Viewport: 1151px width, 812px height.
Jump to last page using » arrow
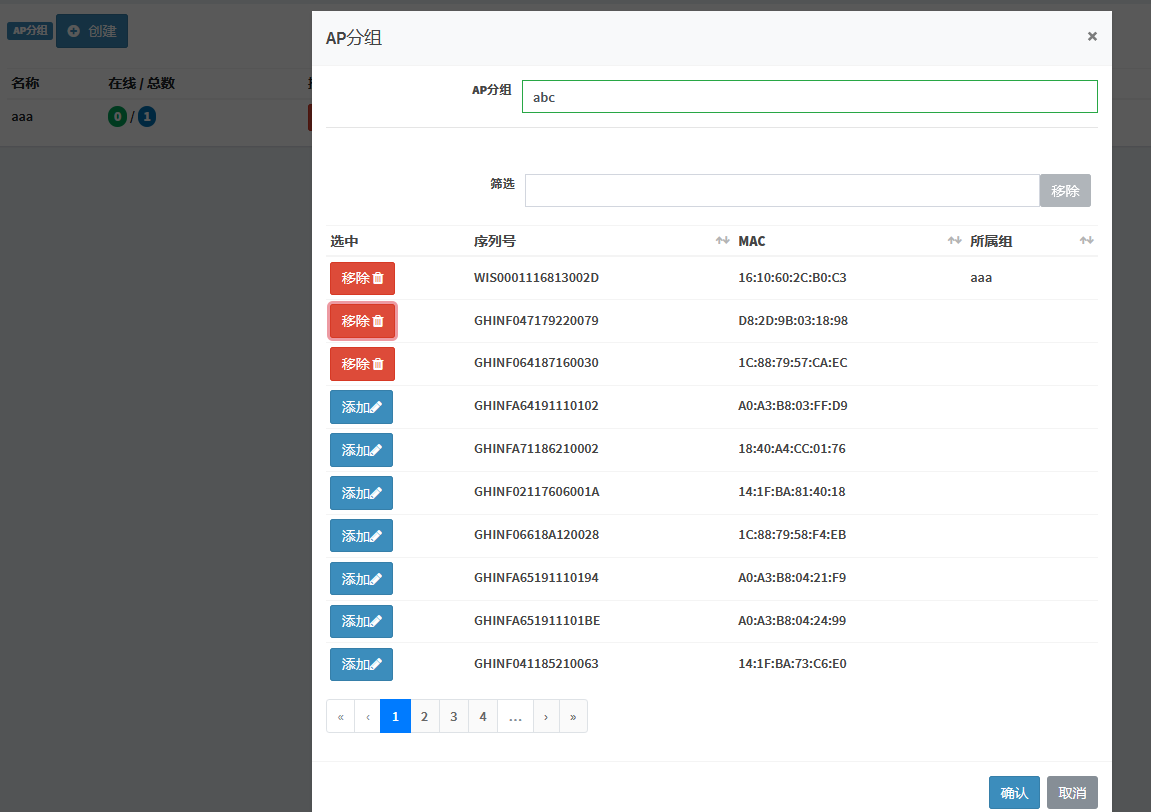coord(573,716)
